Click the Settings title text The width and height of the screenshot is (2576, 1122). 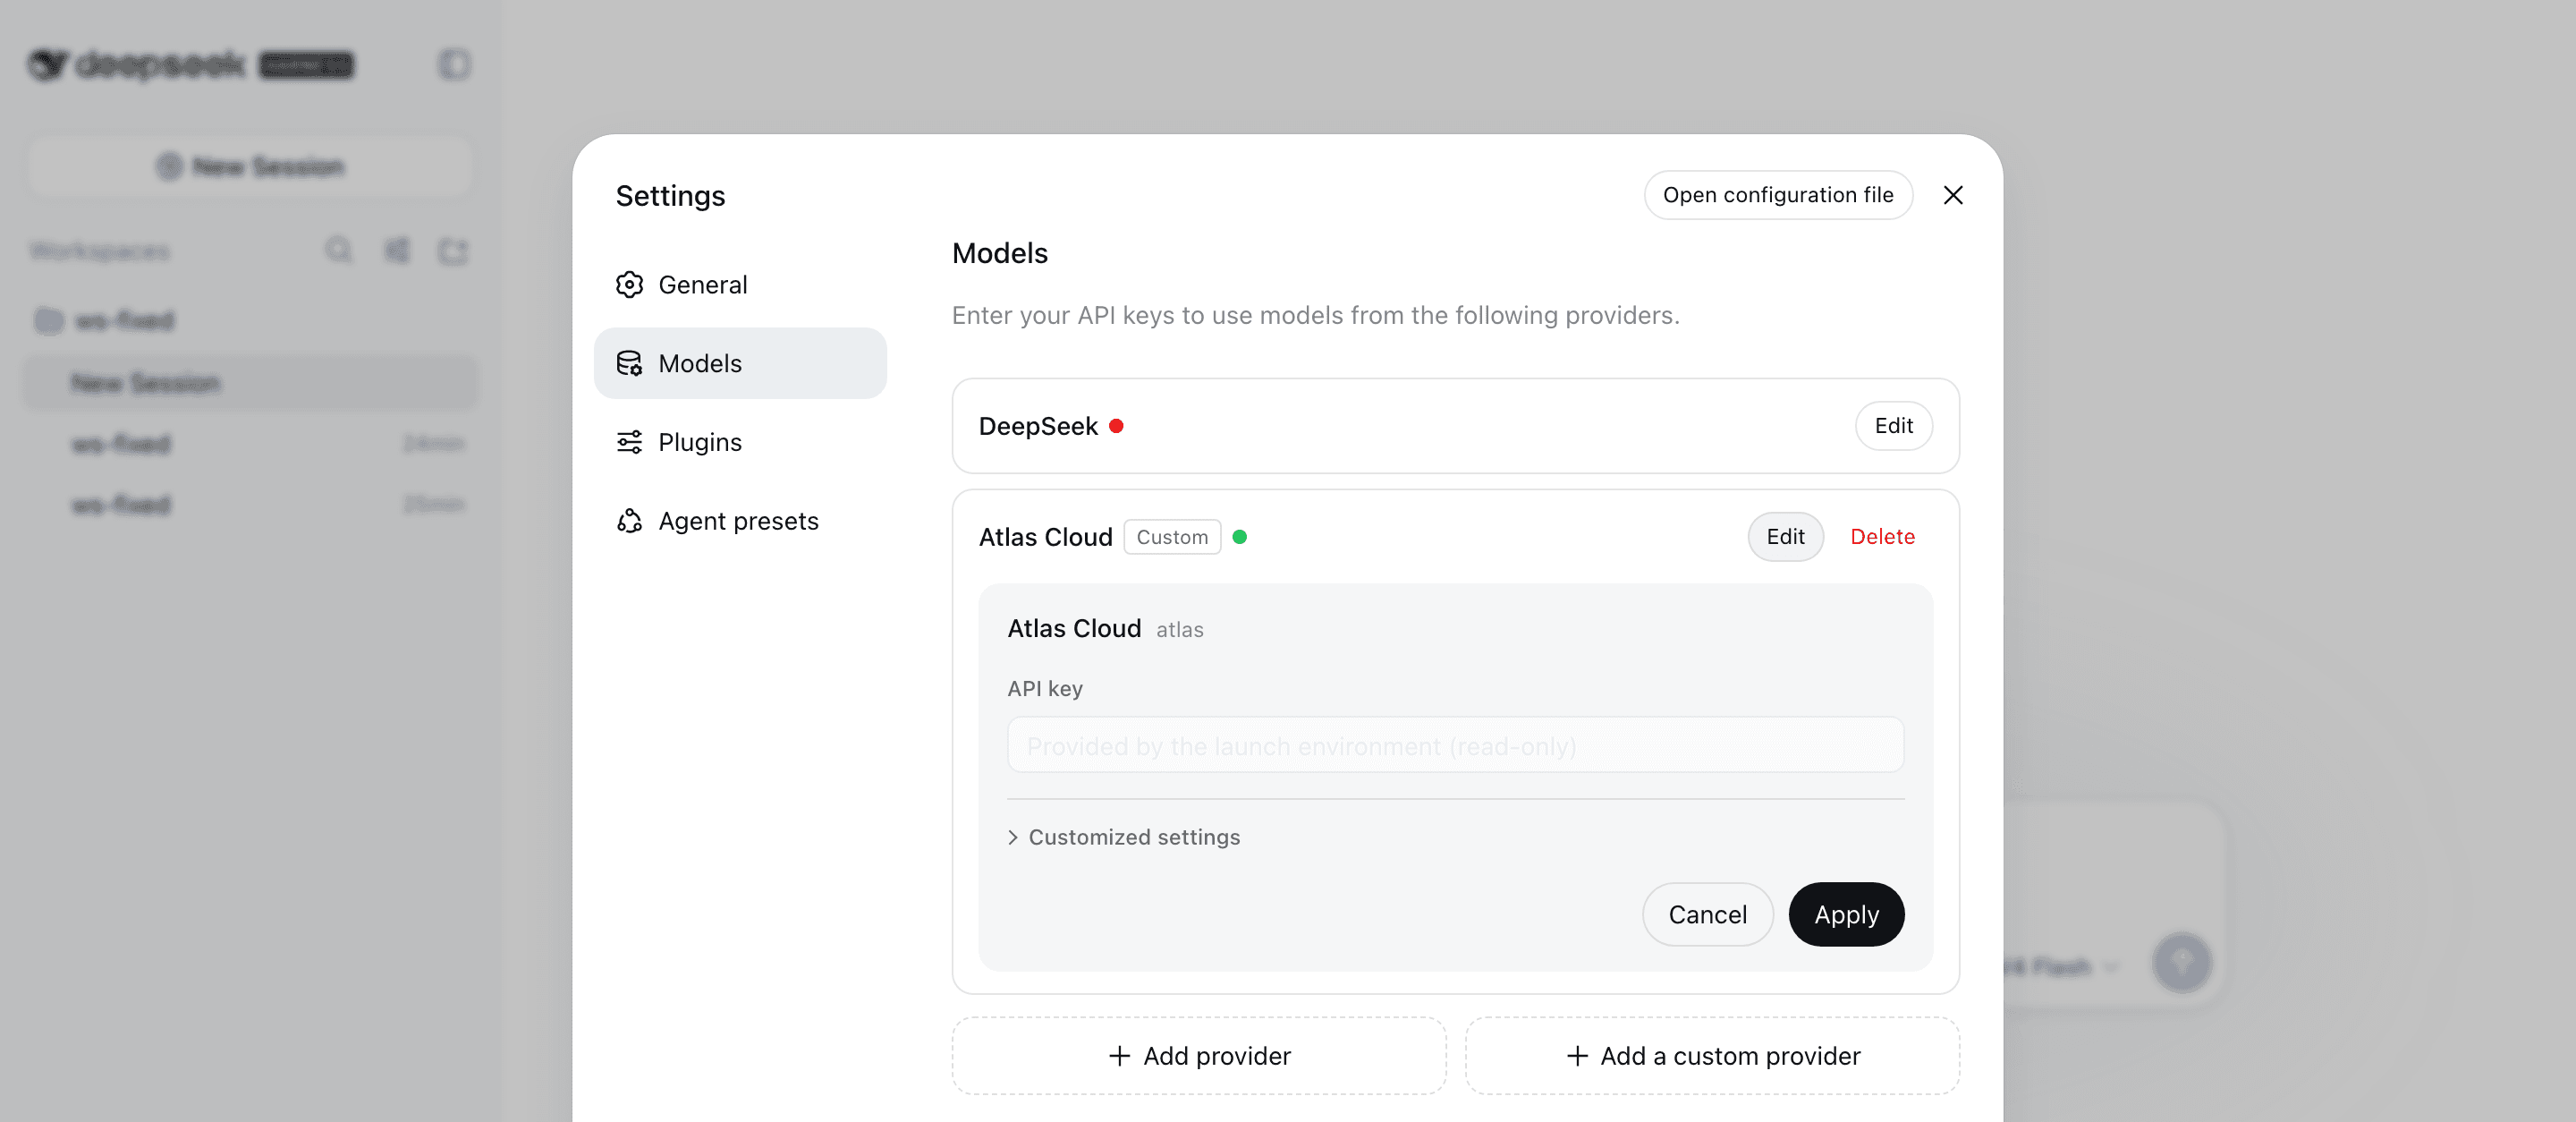670,196
